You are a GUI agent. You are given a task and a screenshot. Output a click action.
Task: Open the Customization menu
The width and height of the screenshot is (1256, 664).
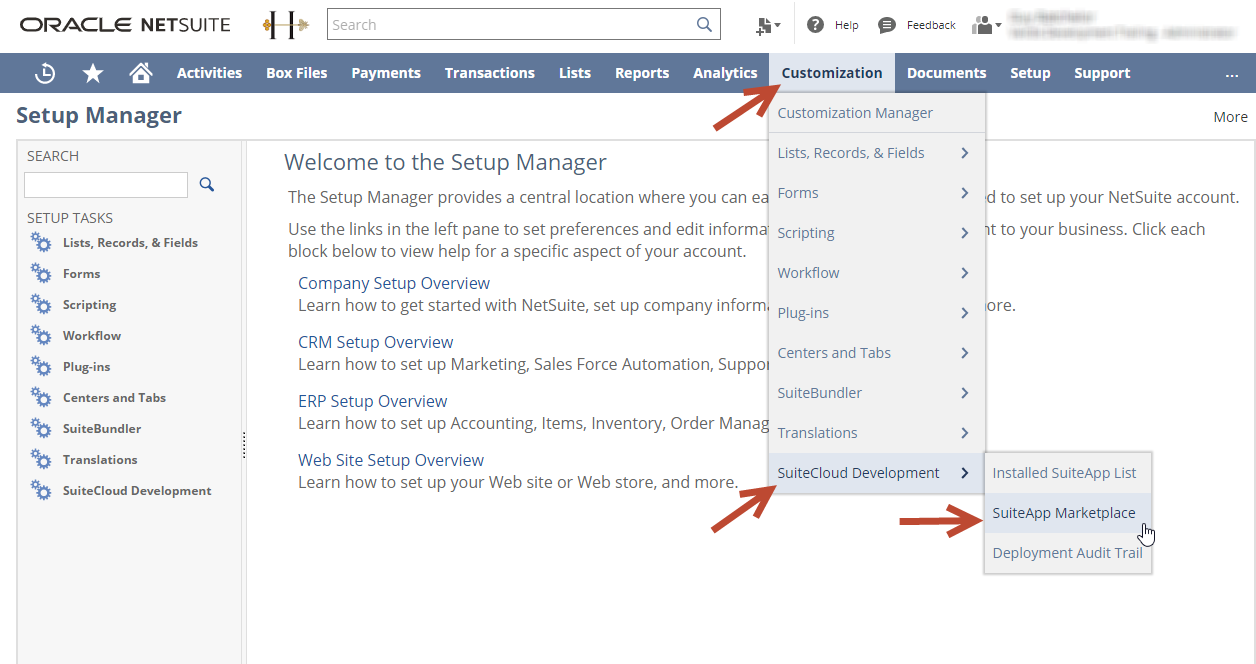pos(832,73)
